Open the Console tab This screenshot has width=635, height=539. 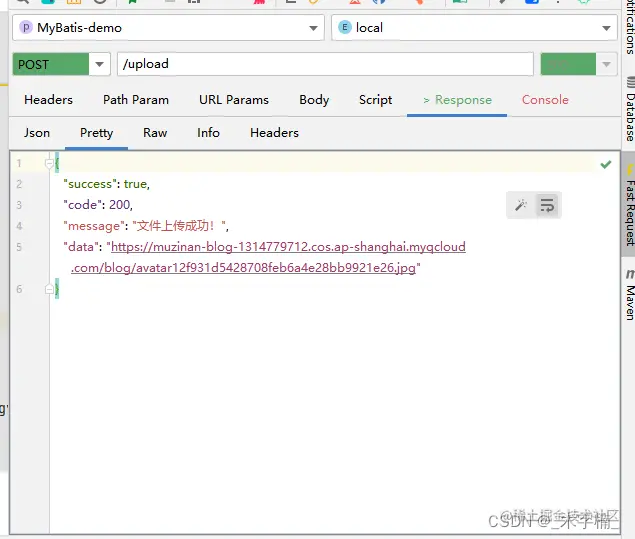(545, 100)
